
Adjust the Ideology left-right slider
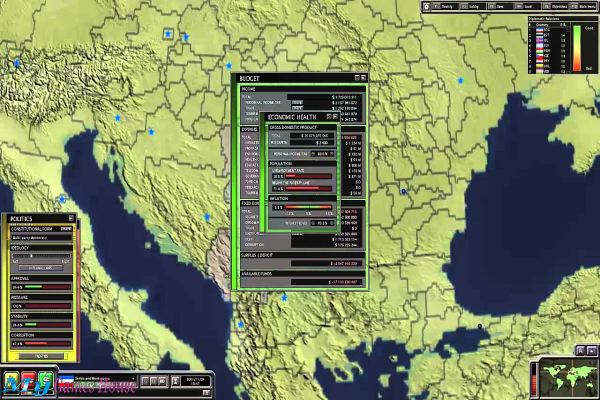coord(41,255)
